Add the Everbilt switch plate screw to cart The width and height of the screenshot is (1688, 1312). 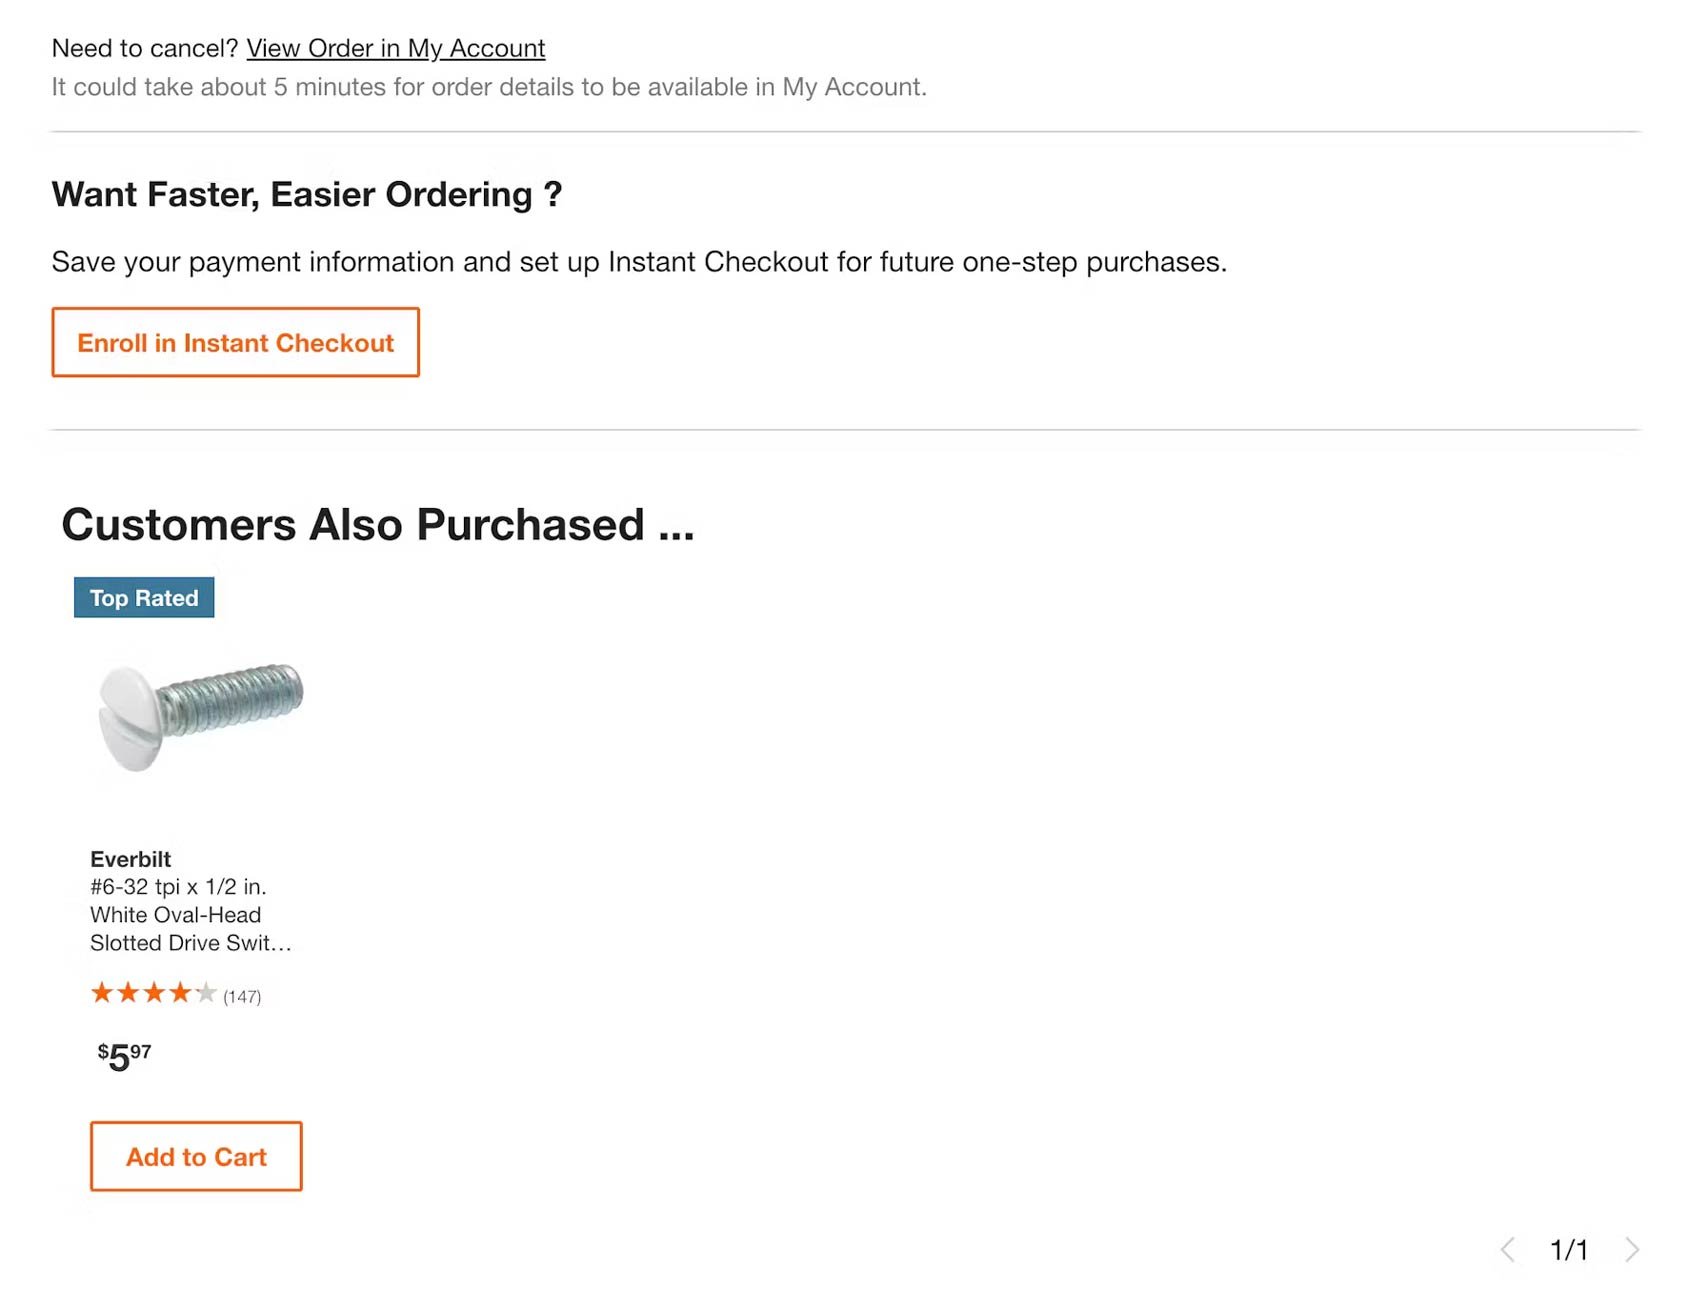[x=195, y=1157]
